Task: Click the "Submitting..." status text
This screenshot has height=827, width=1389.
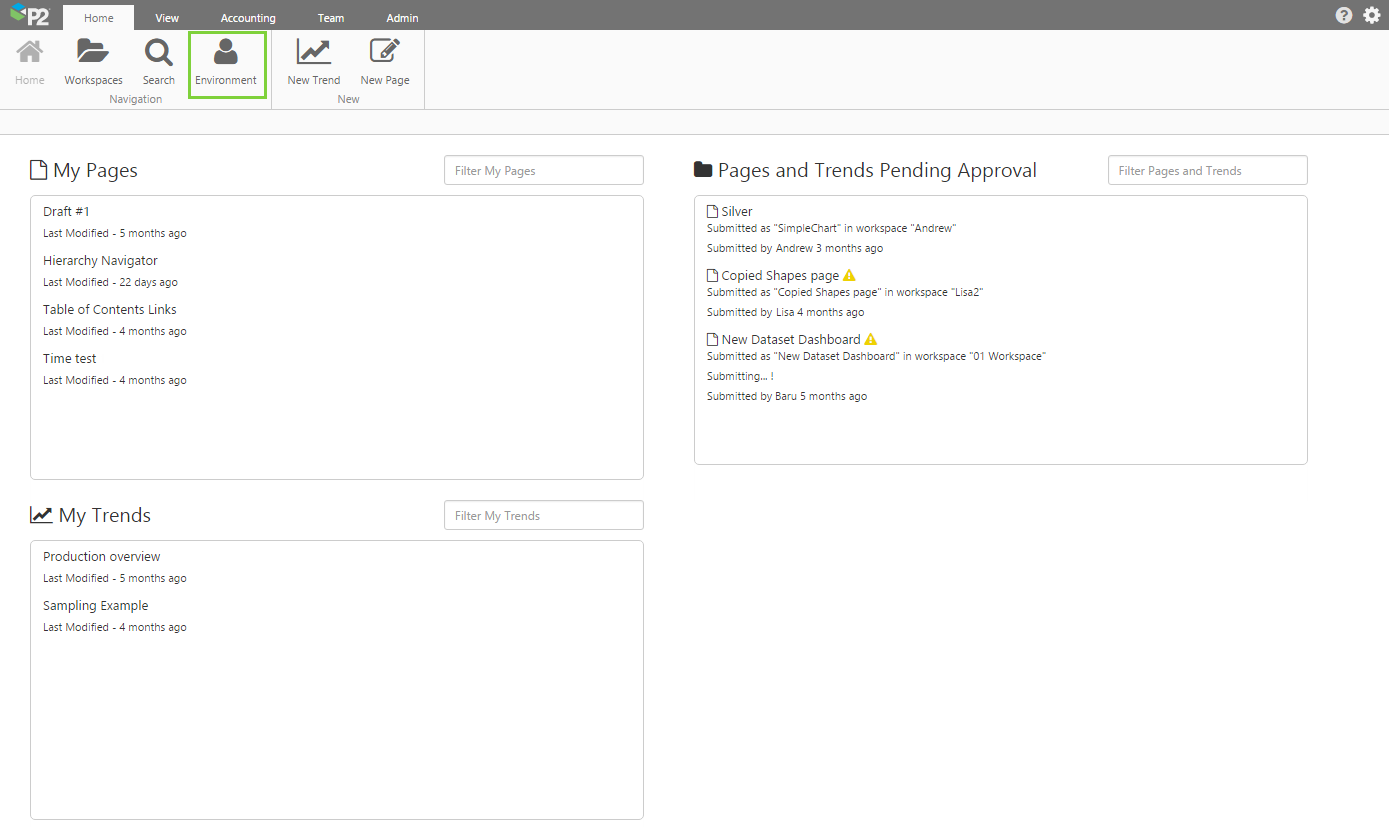Action: click(736, 377)
